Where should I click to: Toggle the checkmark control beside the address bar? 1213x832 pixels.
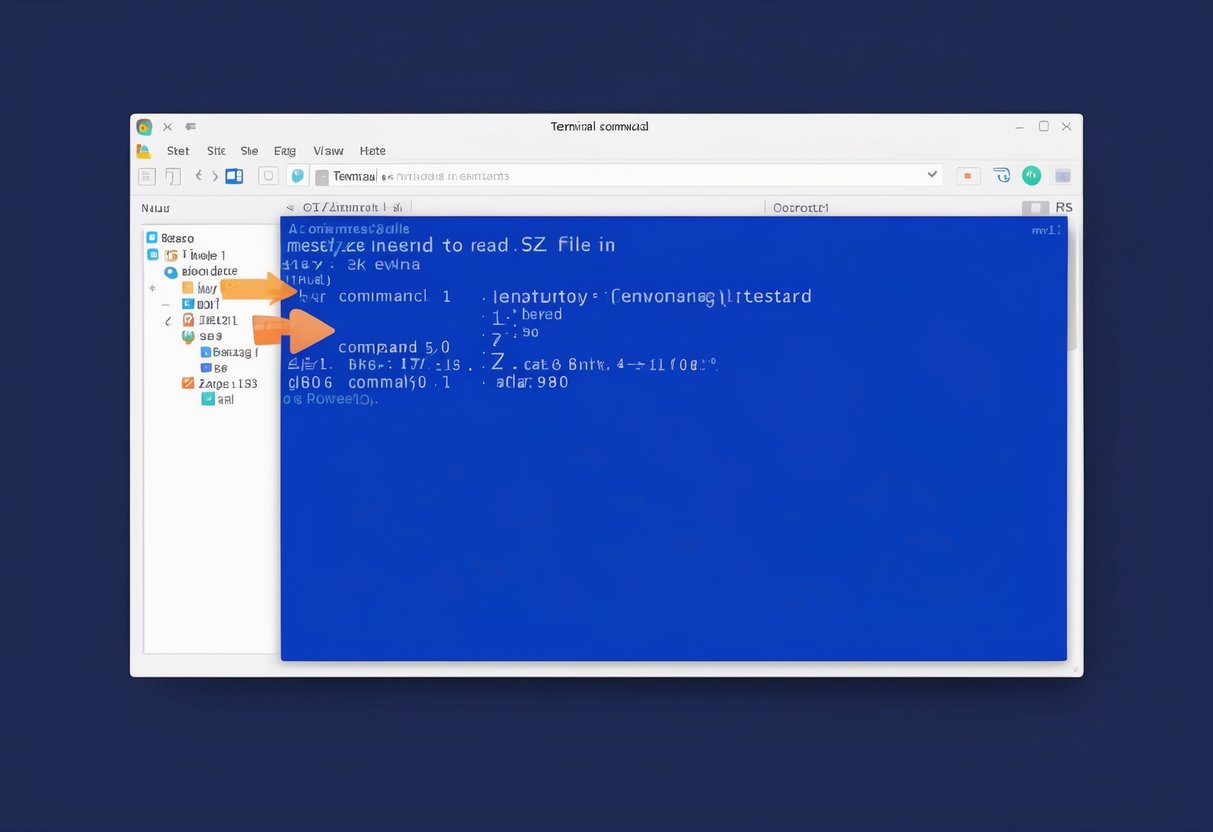pos(933,175)
